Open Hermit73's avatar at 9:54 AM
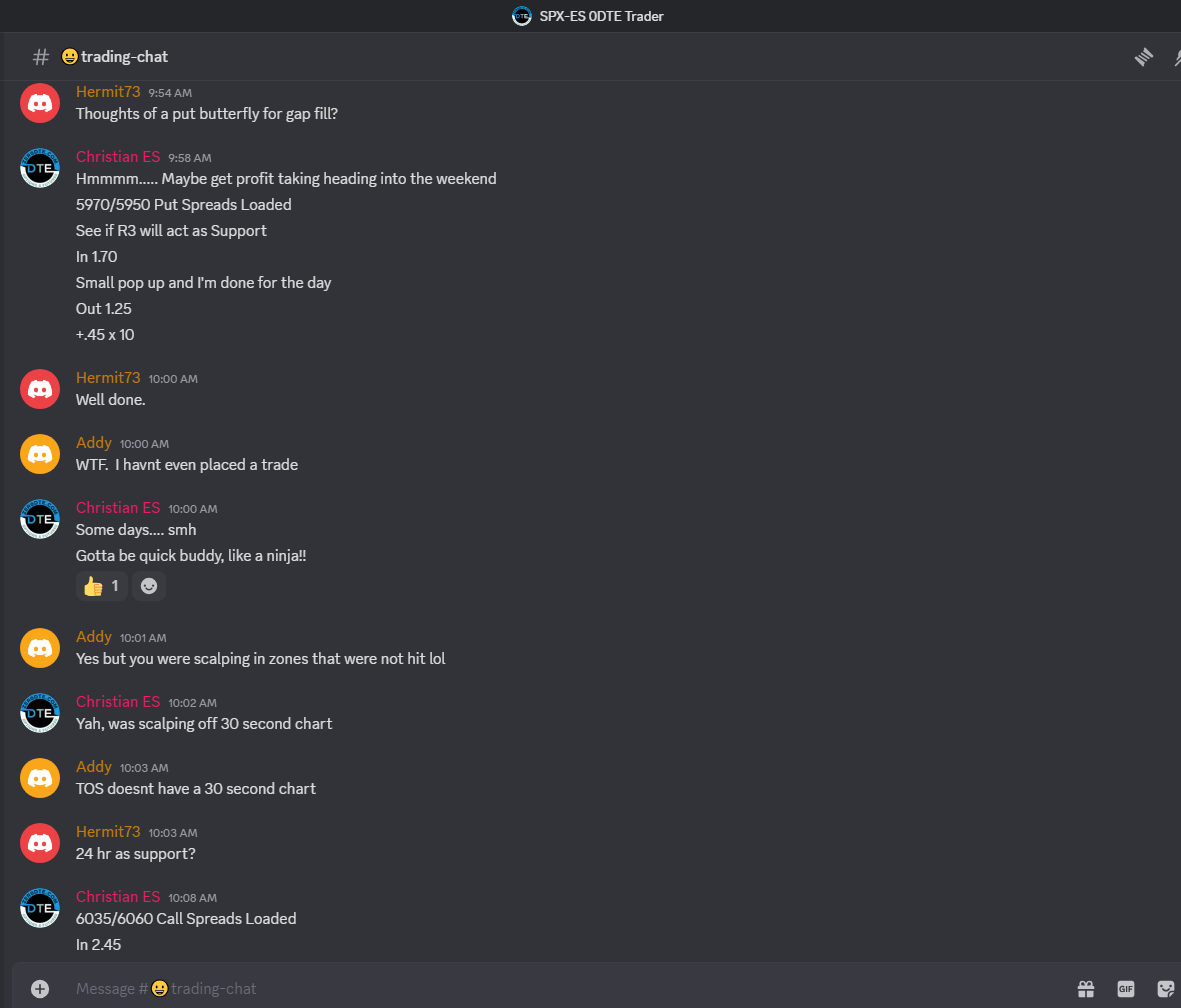 click(x=40, y=103)
